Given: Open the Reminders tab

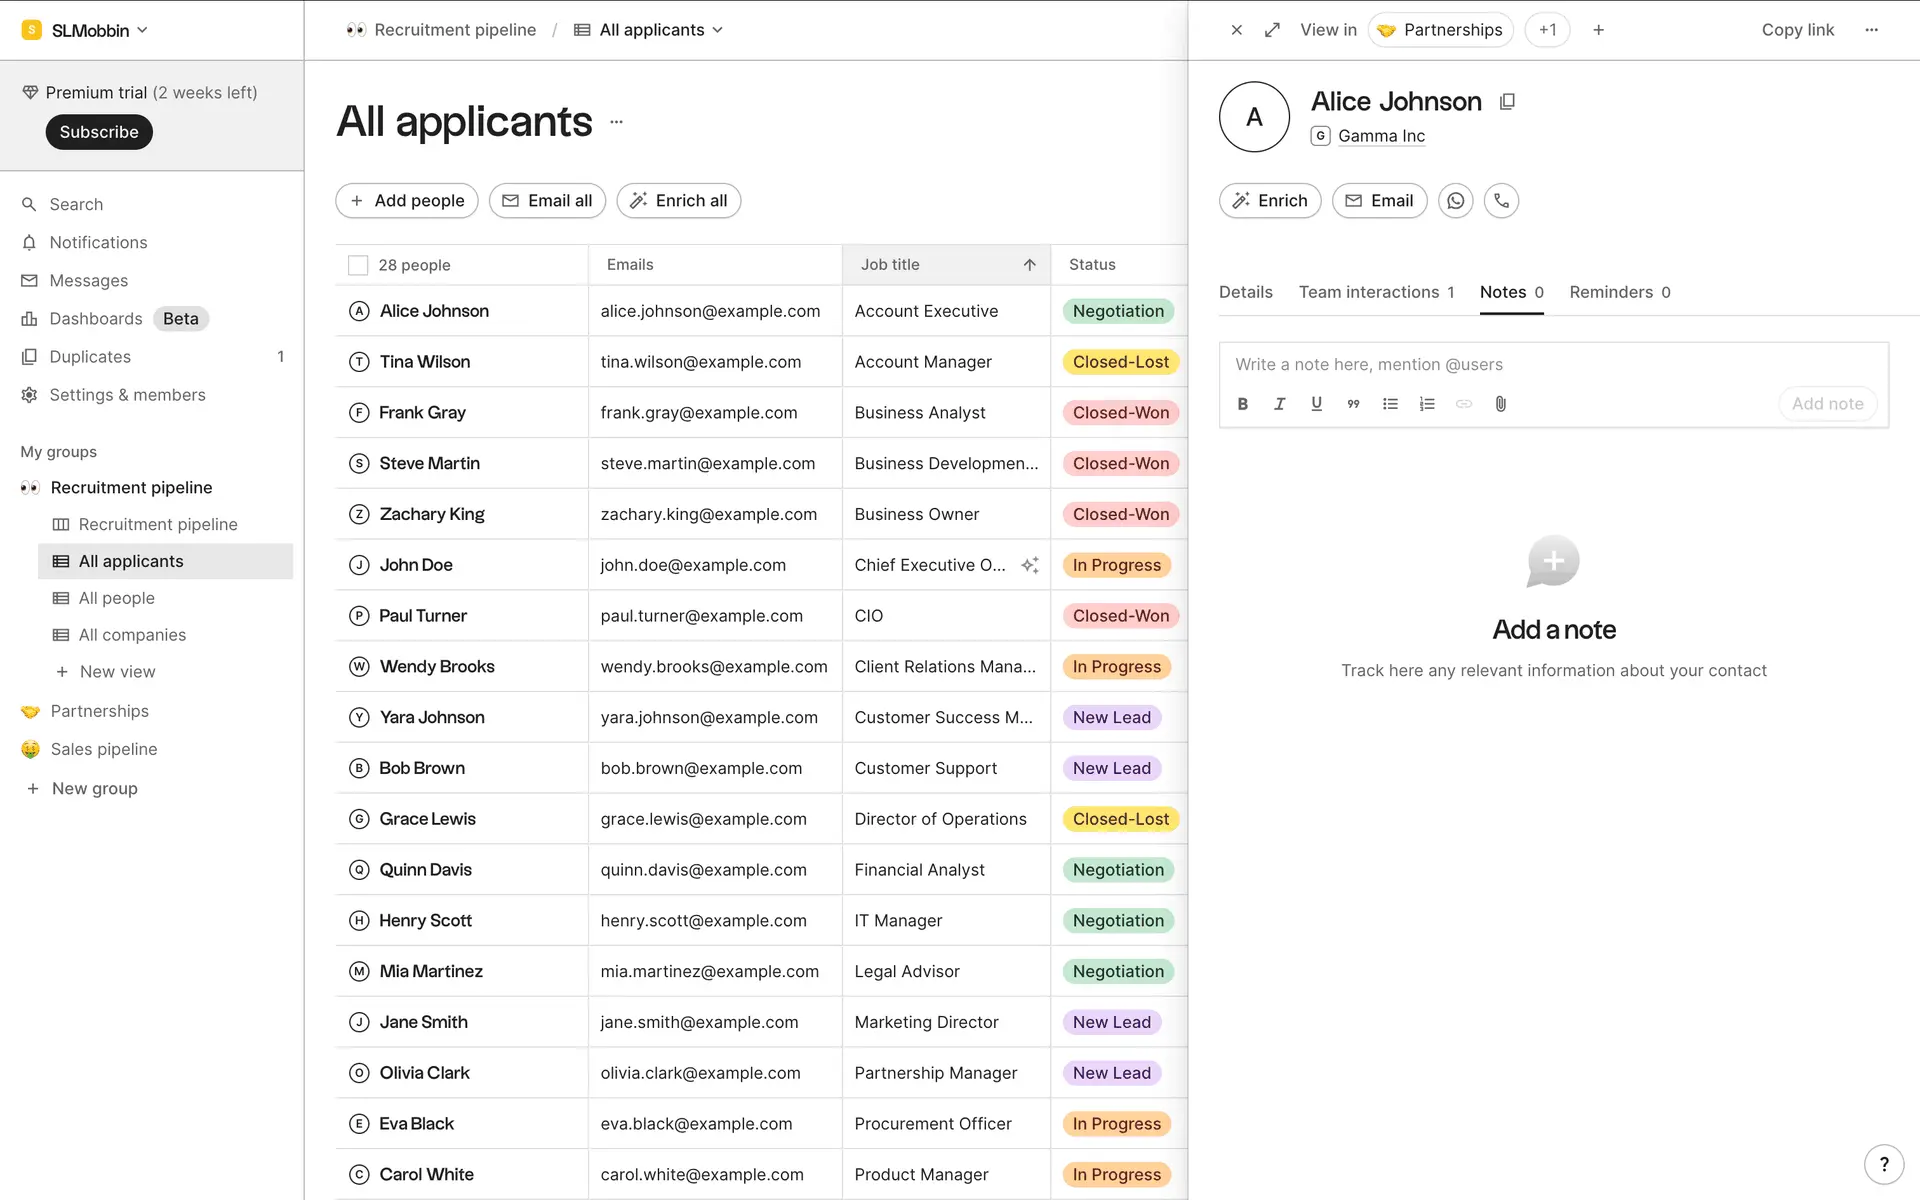Looking at the screenshot, I should (1619, 292).
